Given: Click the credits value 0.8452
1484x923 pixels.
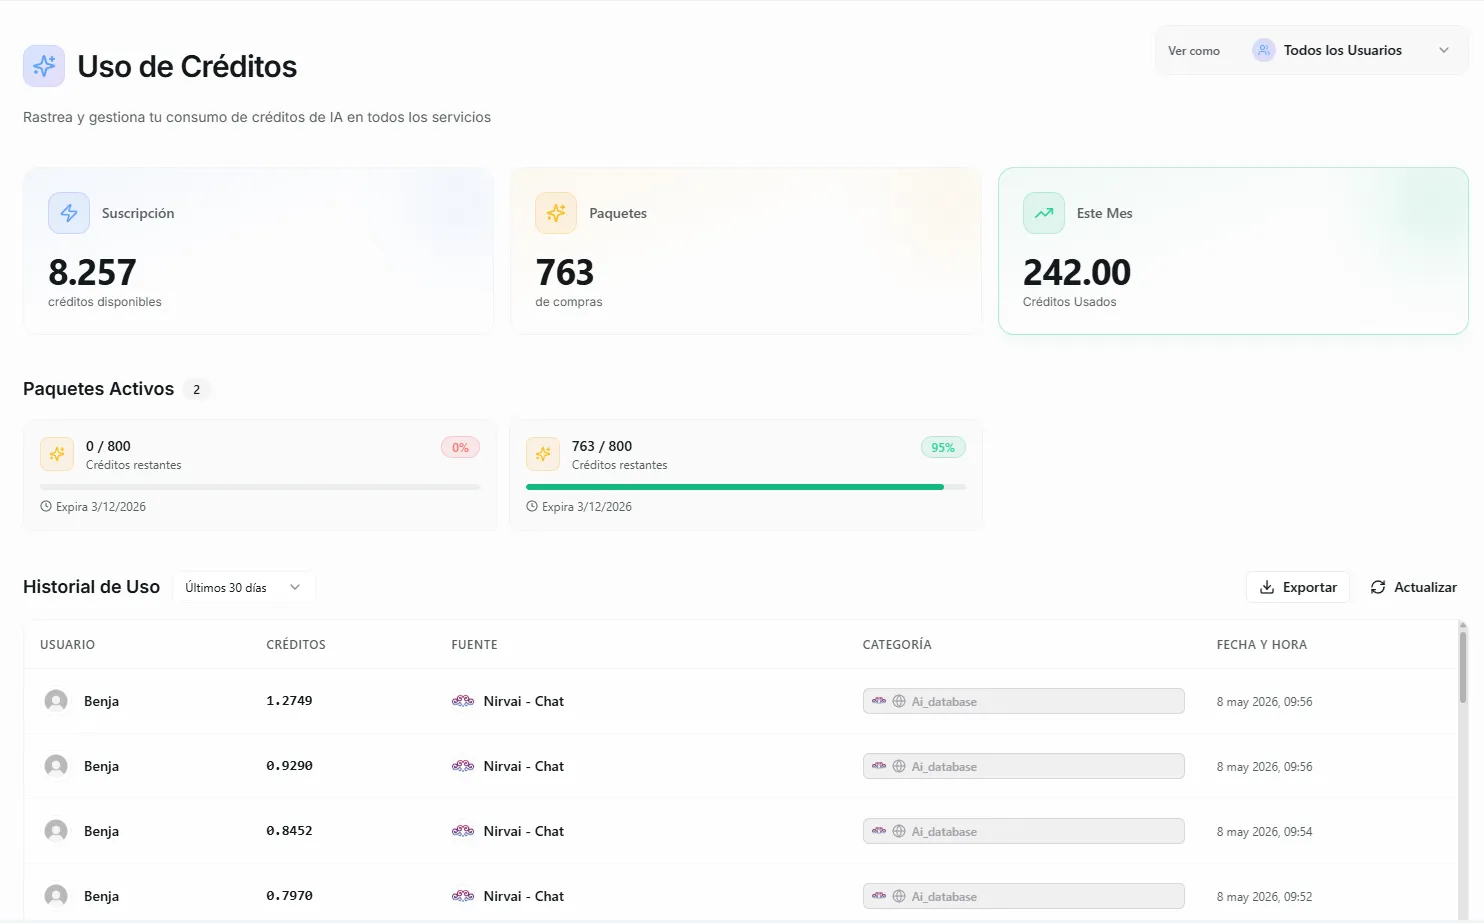Looking at the screenshot, I should [289, 831].
